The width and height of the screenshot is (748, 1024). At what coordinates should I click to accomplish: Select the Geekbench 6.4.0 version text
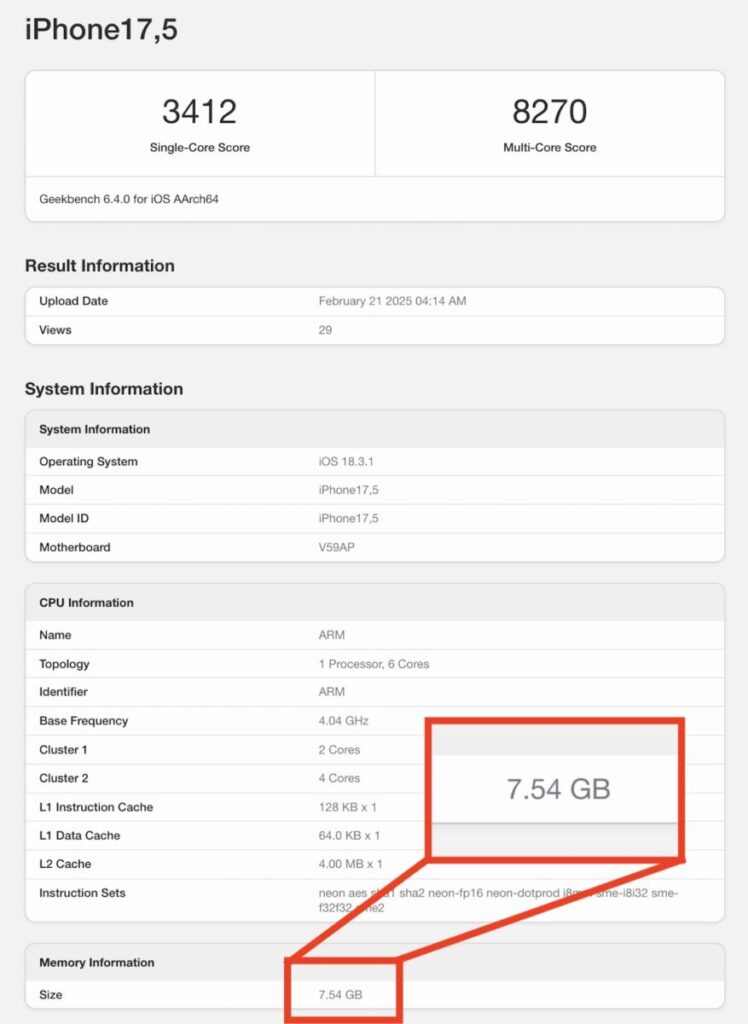tap(129, 199)
